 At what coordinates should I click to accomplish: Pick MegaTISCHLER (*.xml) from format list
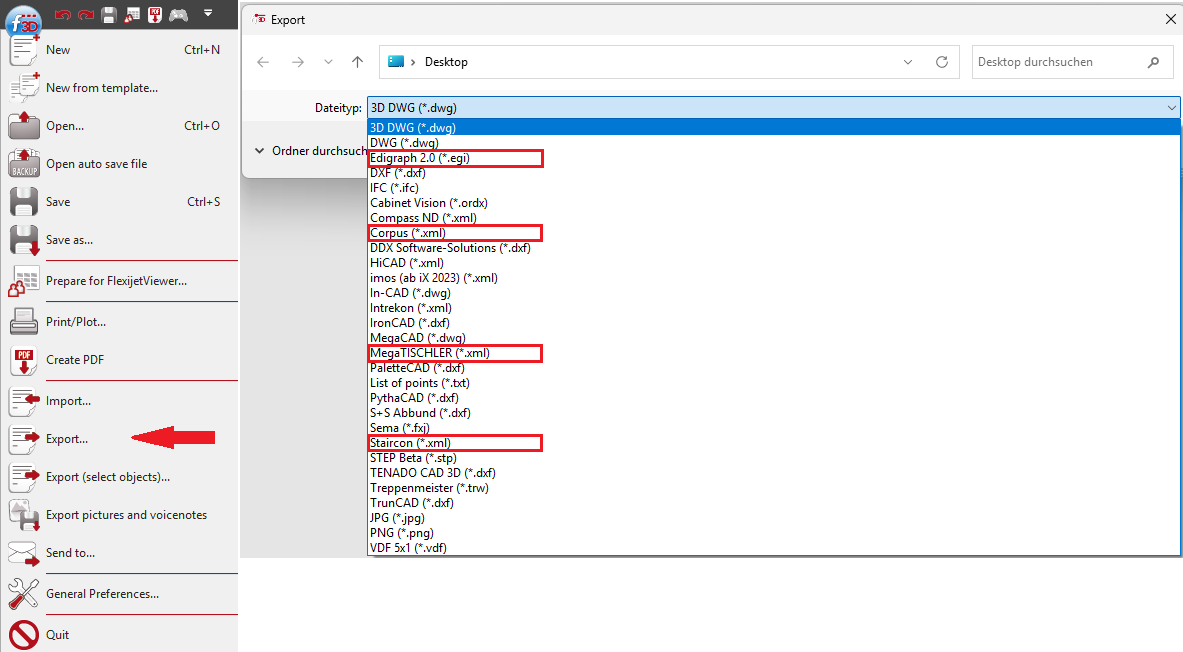[x=455, y=353]
